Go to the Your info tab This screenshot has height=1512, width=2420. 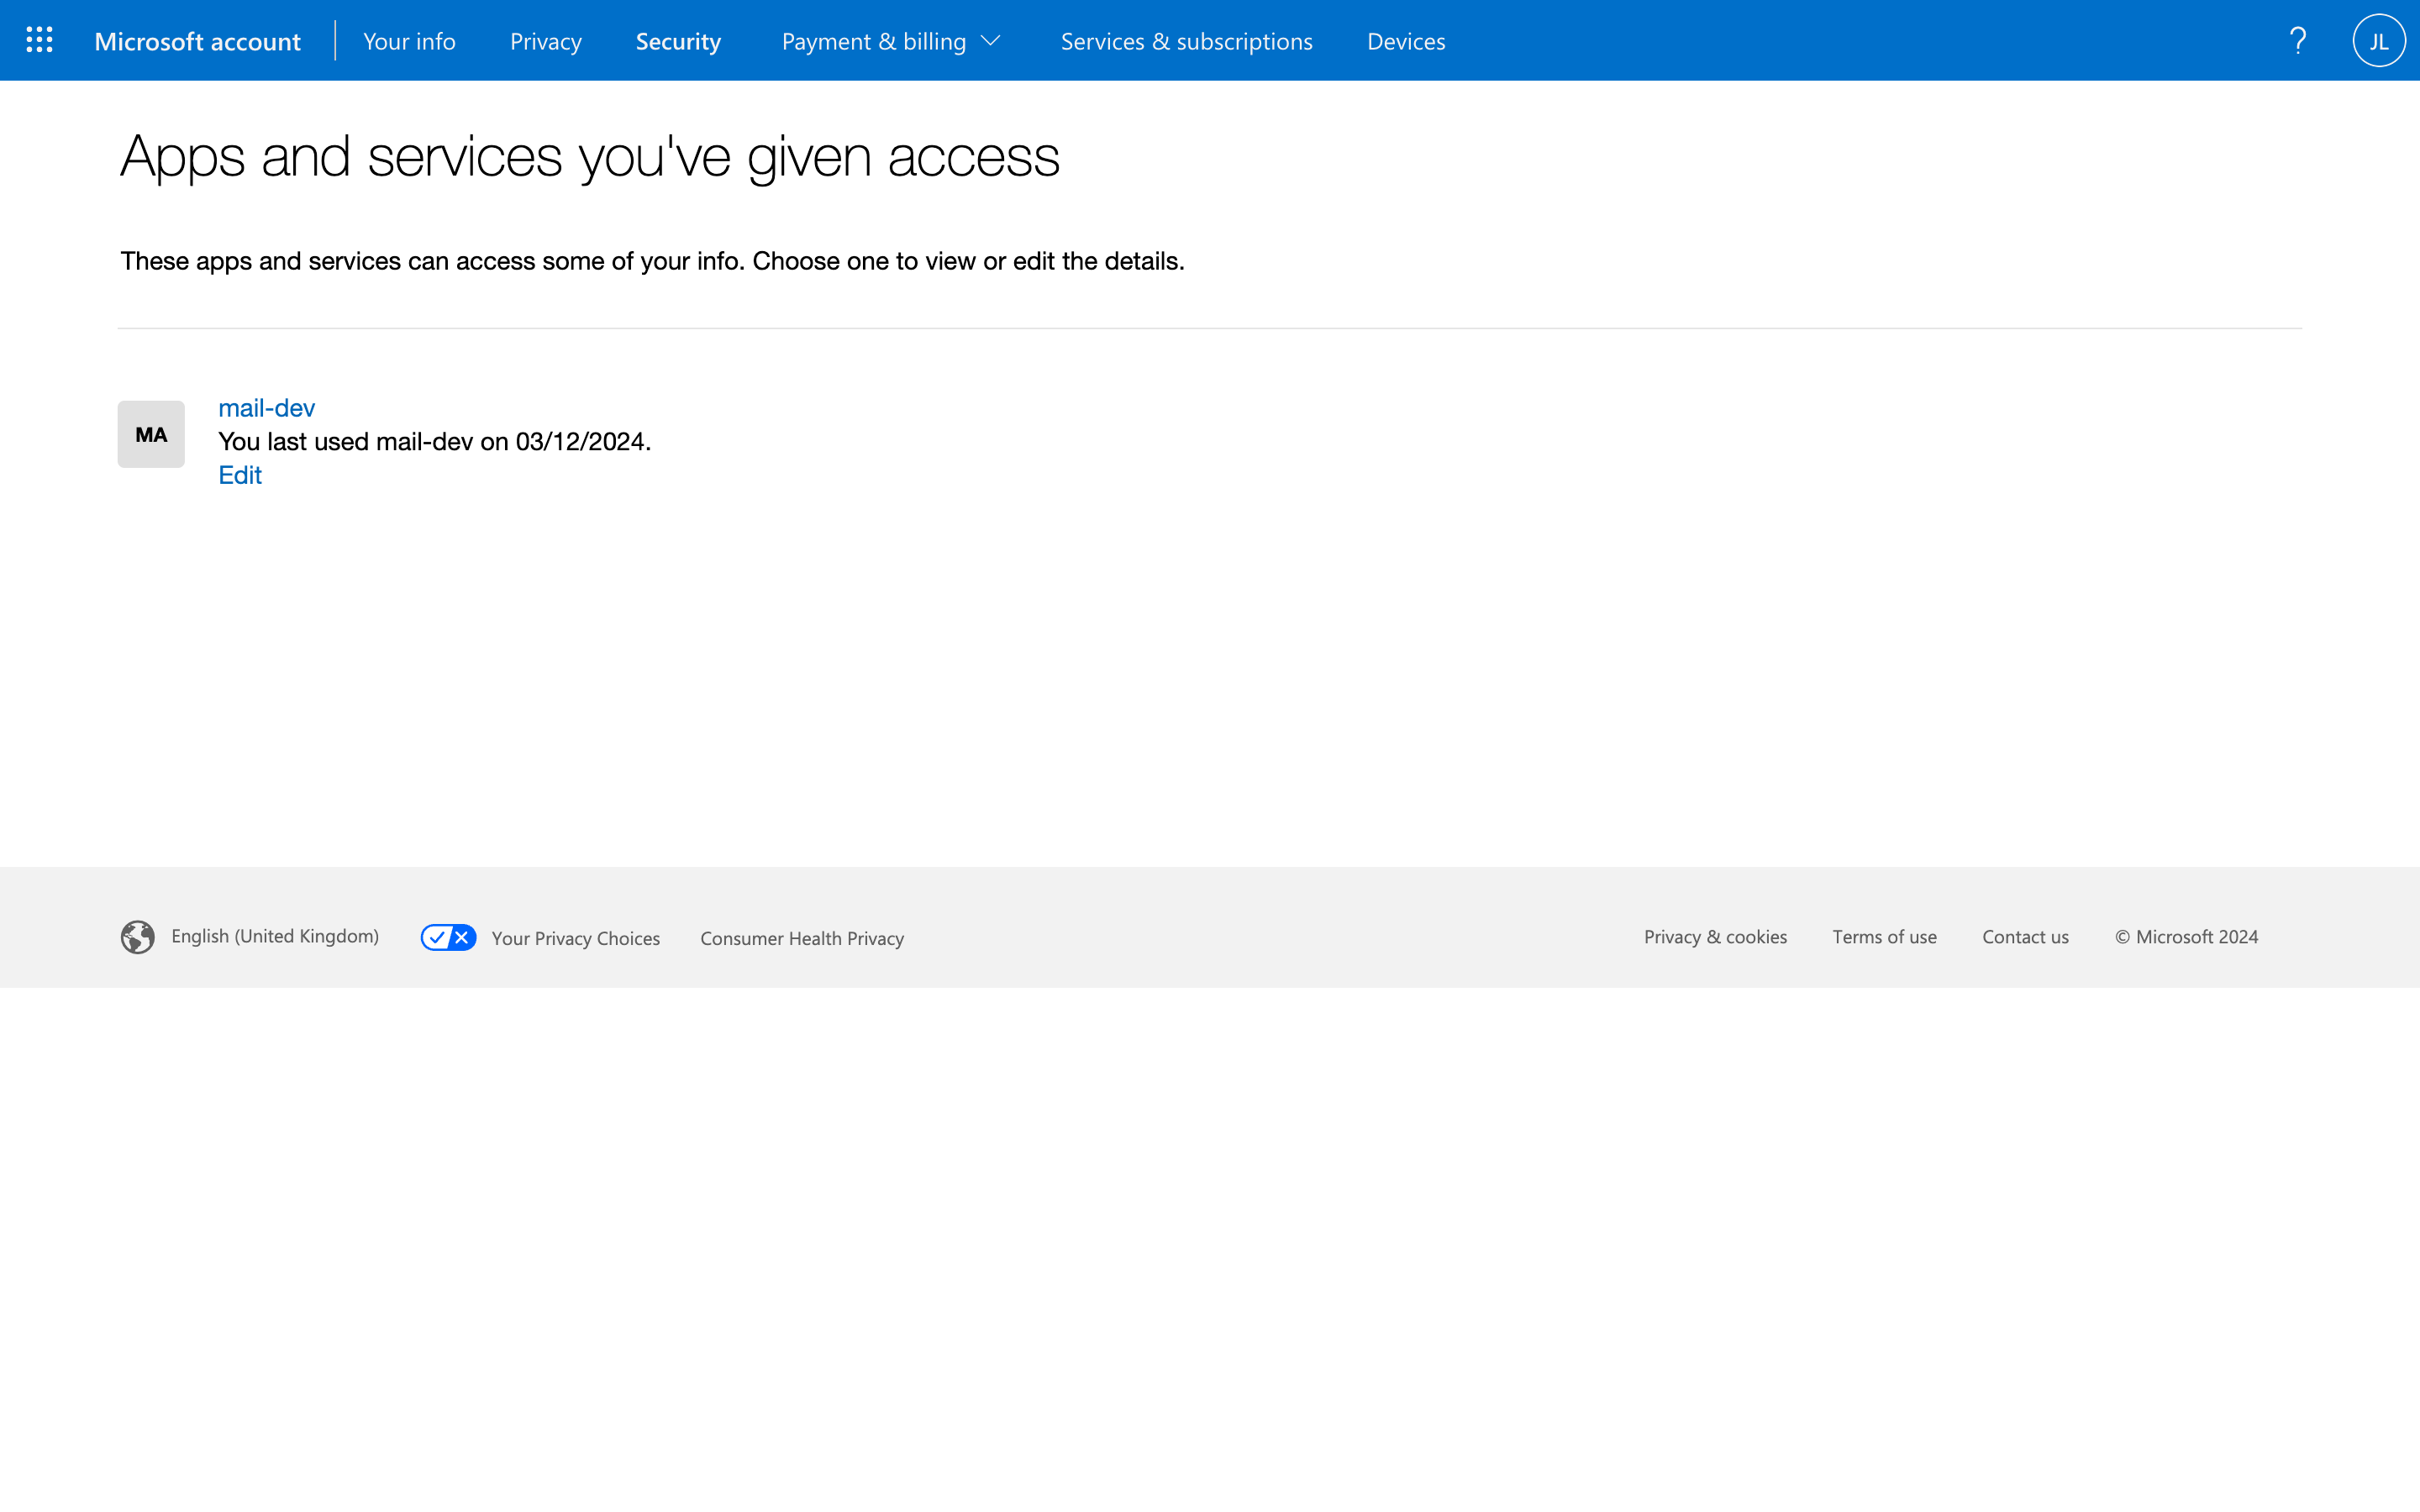tap(409, 41)
